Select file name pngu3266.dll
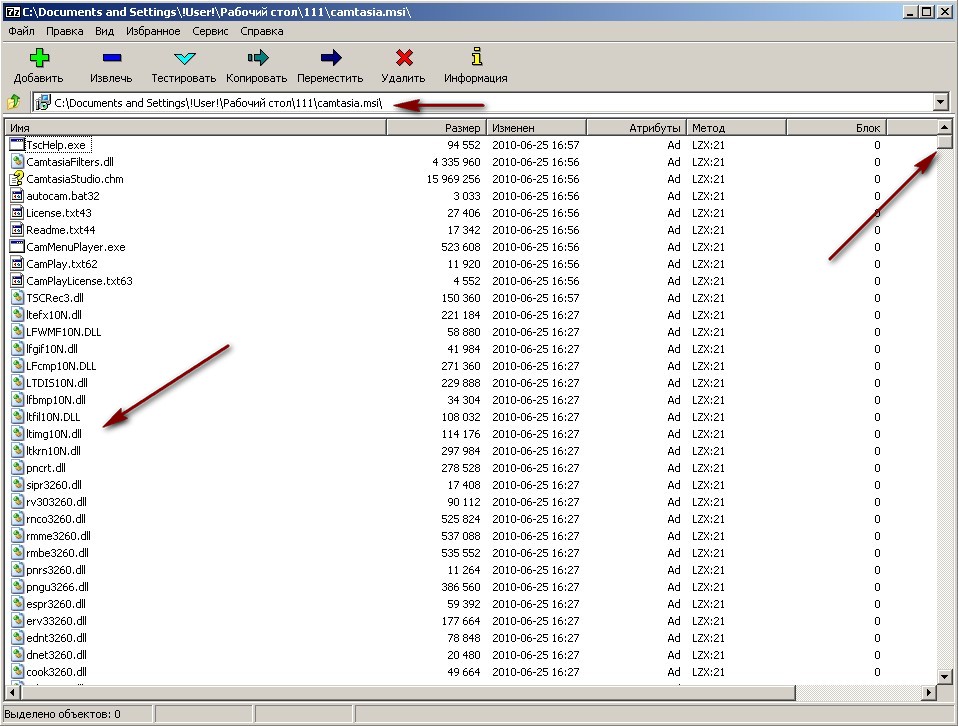This screenshot has height=726, width=958. [x=57, y=587]
